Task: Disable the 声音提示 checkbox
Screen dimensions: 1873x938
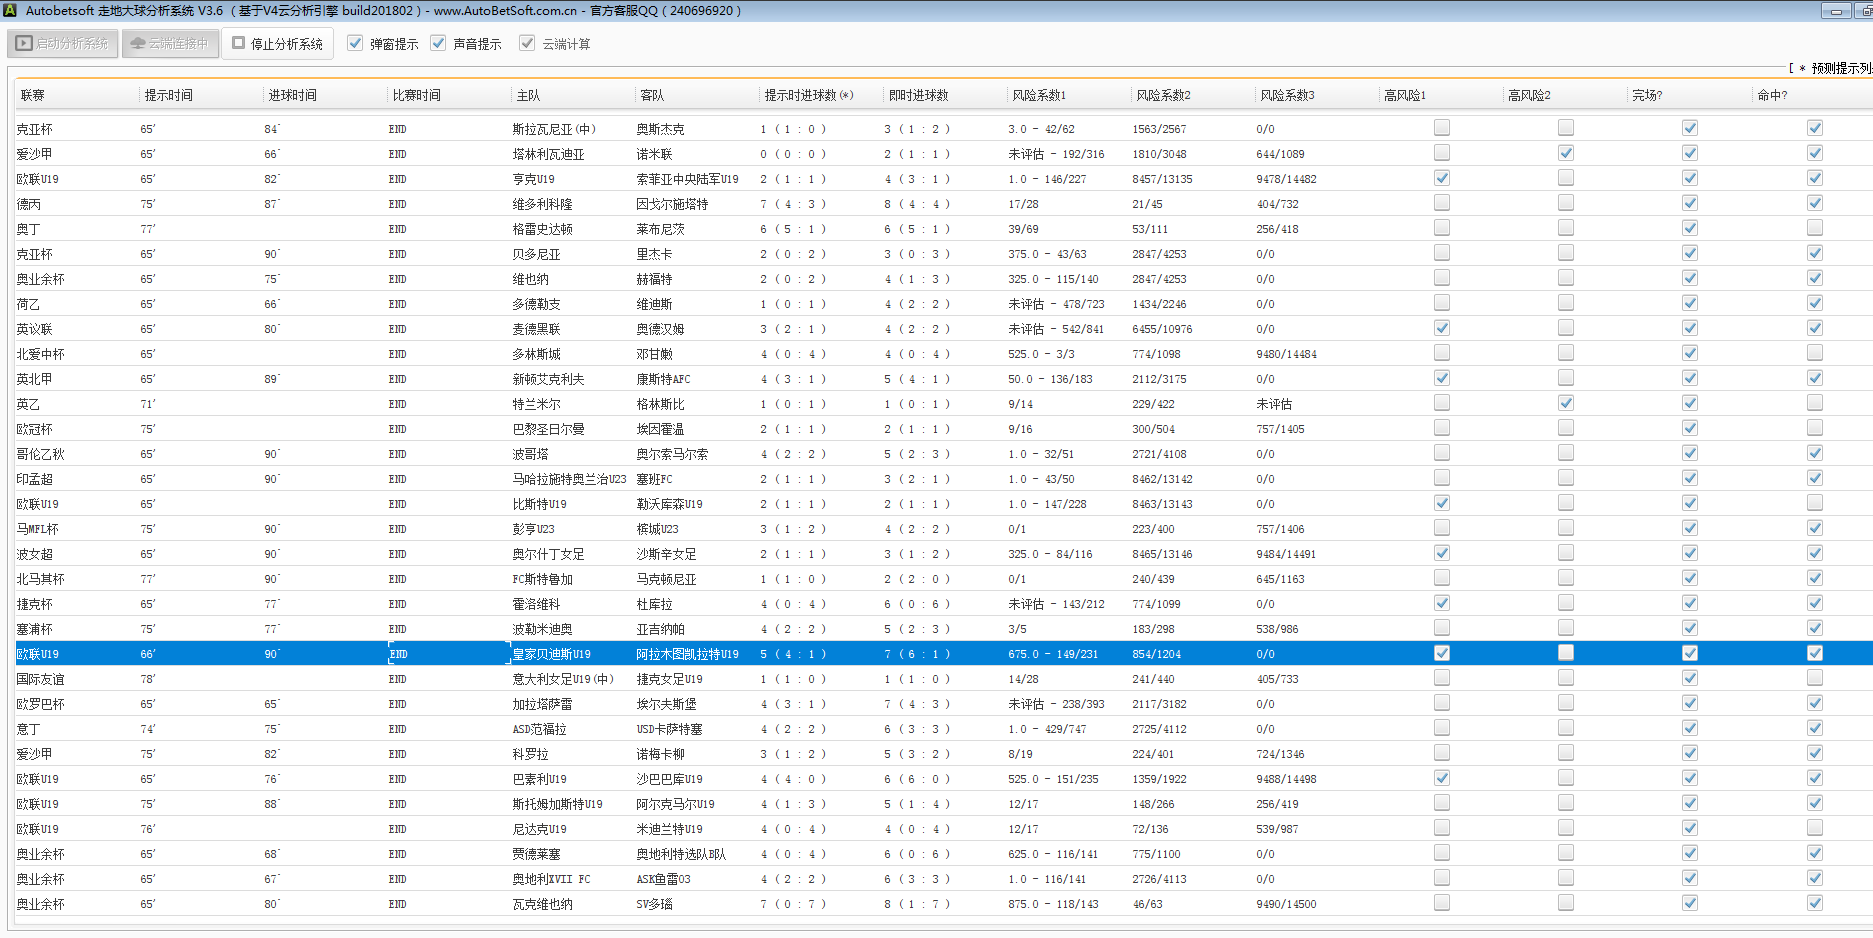Action: pyautogui.click(x=438, y=43)
